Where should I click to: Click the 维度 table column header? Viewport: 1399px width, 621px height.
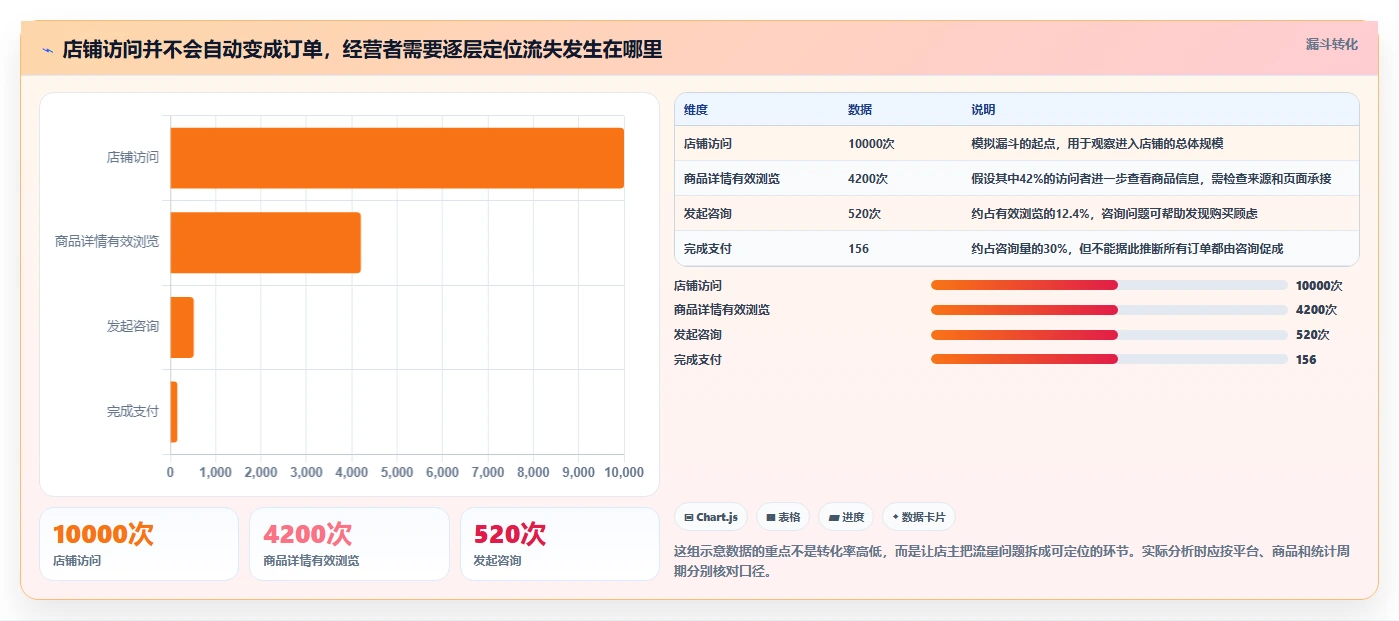coord(696,110)
